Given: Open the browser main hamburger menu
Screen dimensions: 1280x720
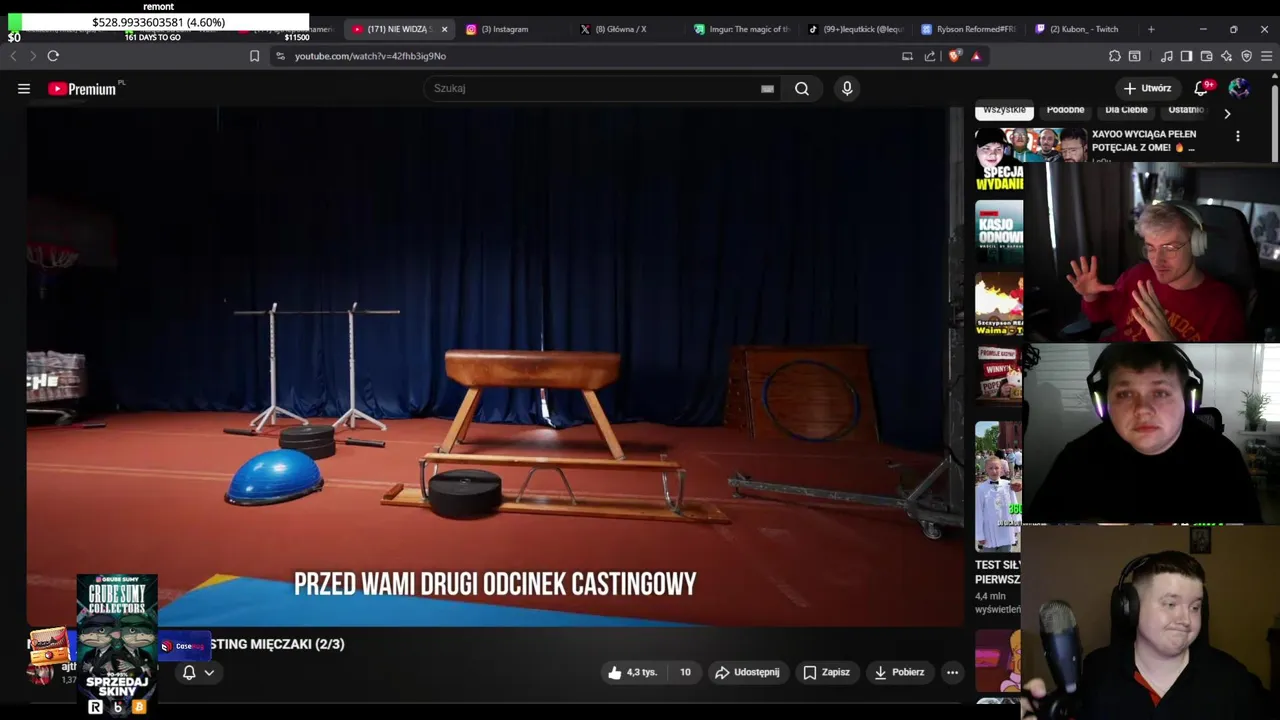Looking at the screenshot, I should tap(1266, 56).
